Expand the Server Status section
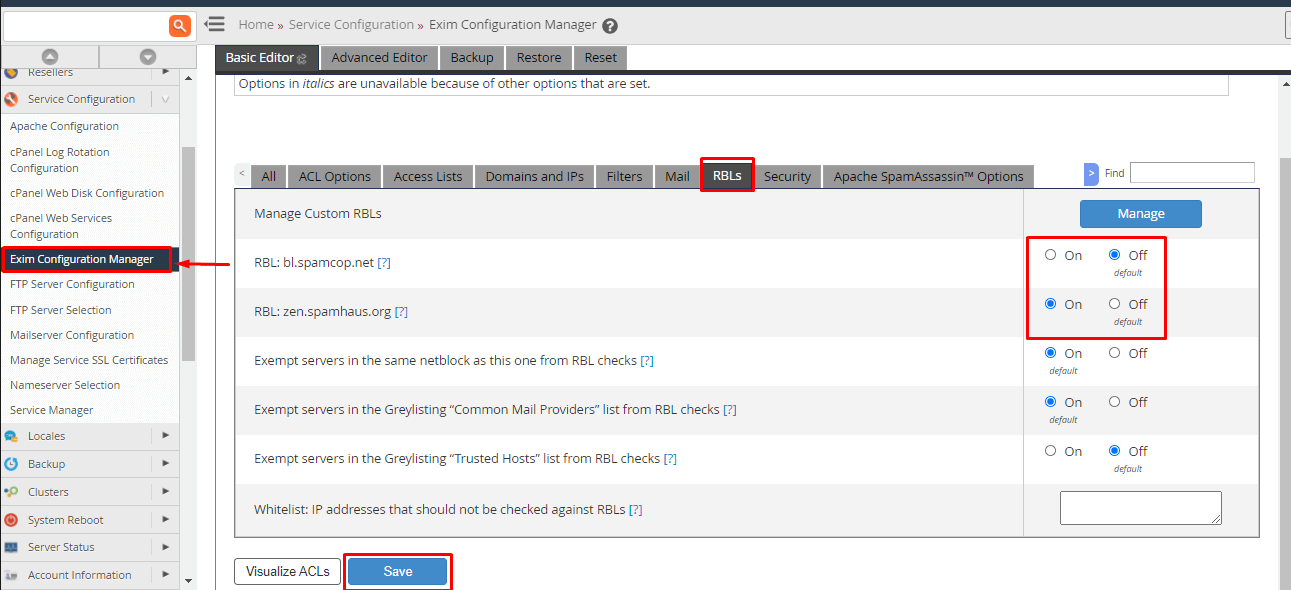 point(165,547)
